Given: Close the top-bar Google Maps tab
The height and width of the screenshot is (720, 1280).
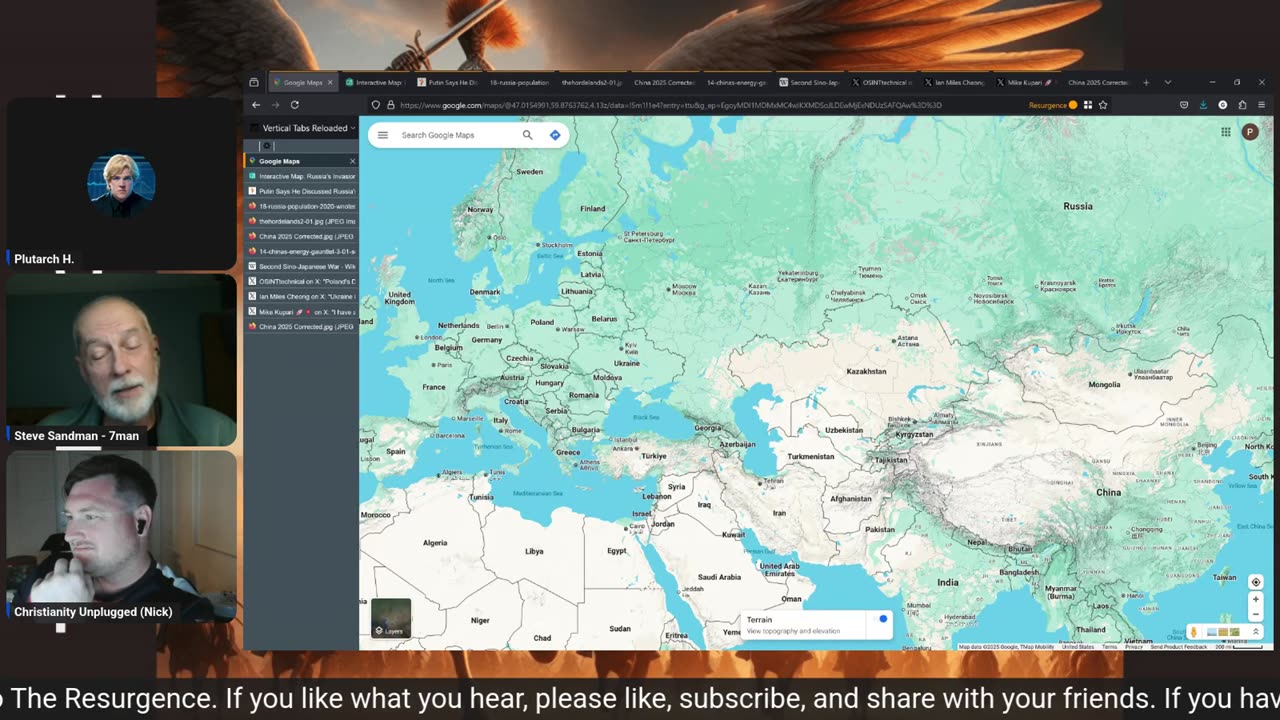Looking at the screenshot, I should click(330, 82).
